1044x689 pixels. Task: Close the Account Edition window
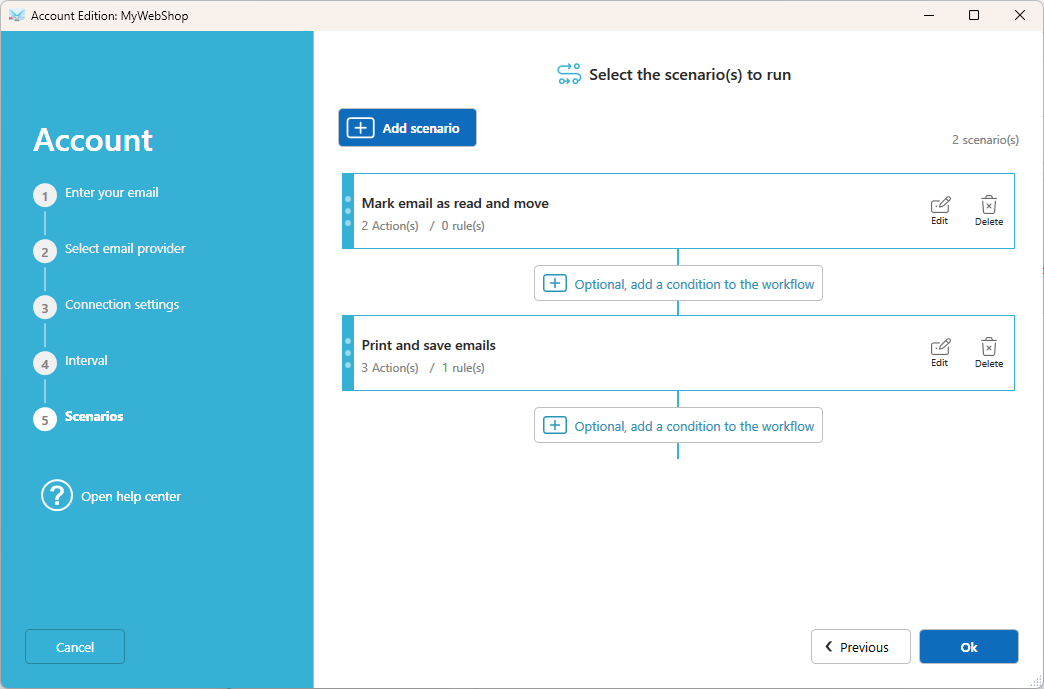pos(1019,15)
